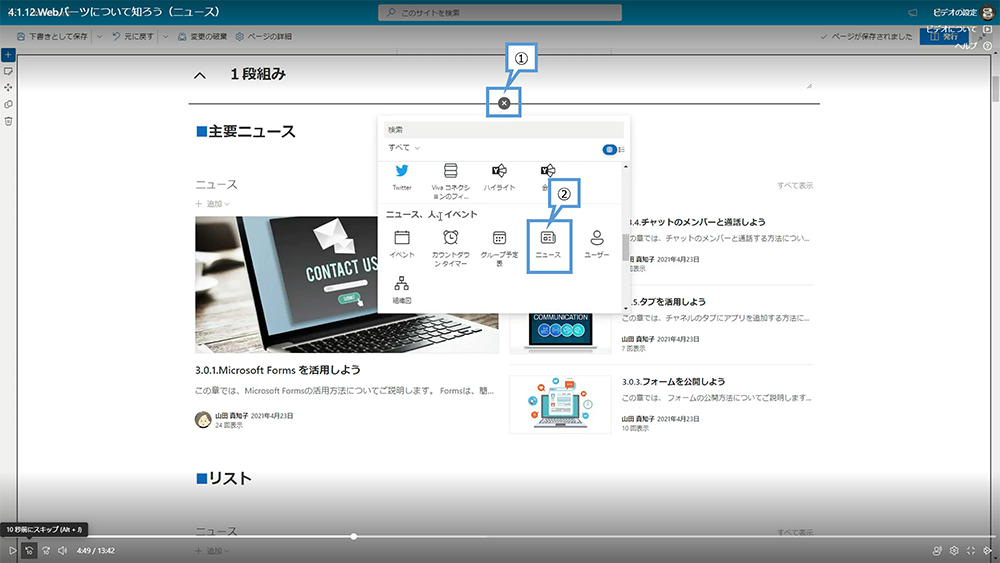
Task: Collapse the 1段組み section chevron
Action: coord(200,75)
